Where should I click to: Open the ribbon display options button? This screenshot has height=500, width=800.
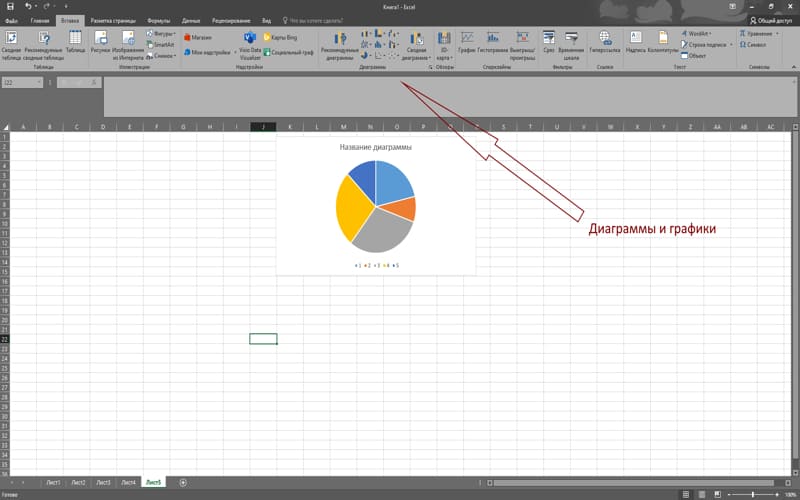click(x=733, y=7)
